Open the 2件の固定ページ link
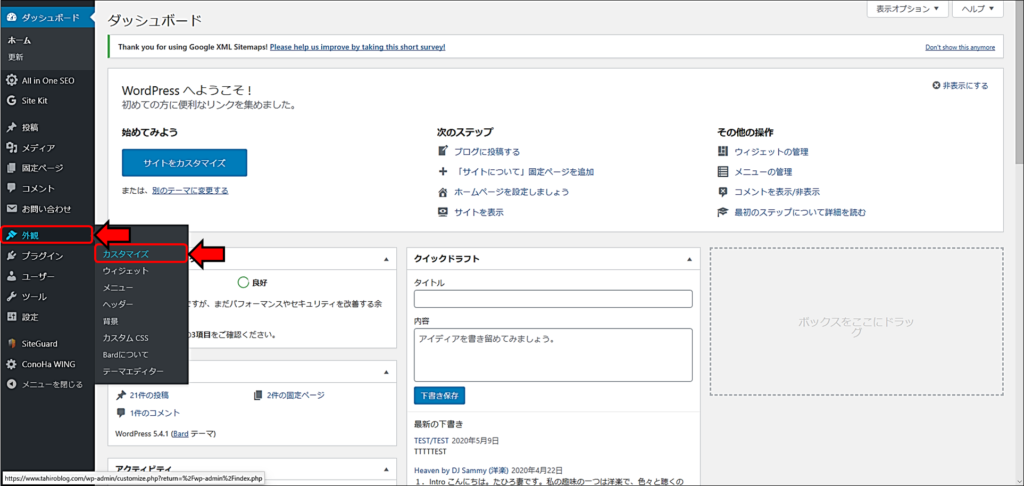 [x=295, y=395]
